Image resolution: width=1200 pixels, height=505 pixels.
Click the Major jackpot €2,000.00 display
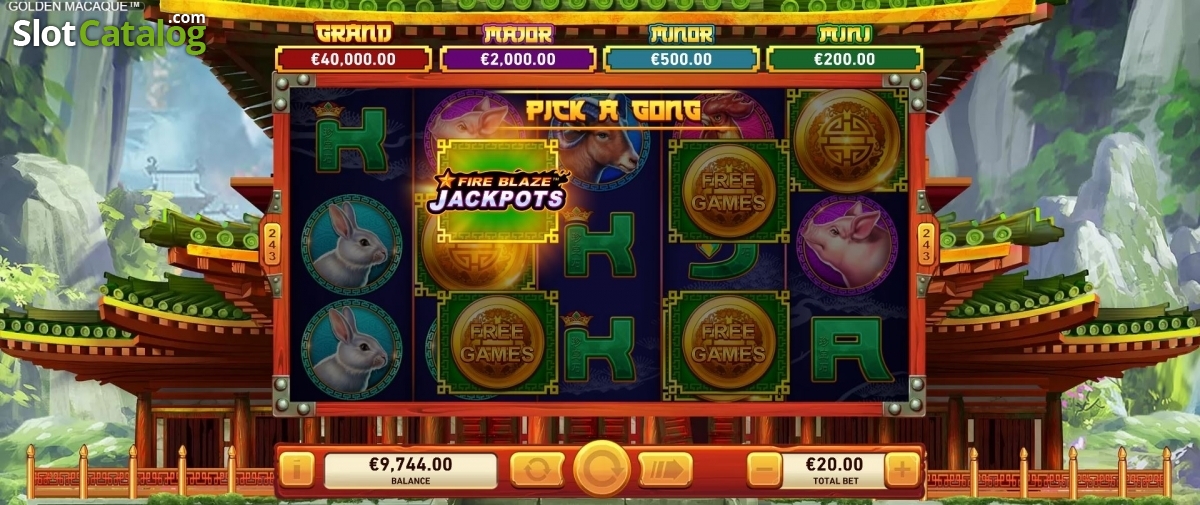517,59
